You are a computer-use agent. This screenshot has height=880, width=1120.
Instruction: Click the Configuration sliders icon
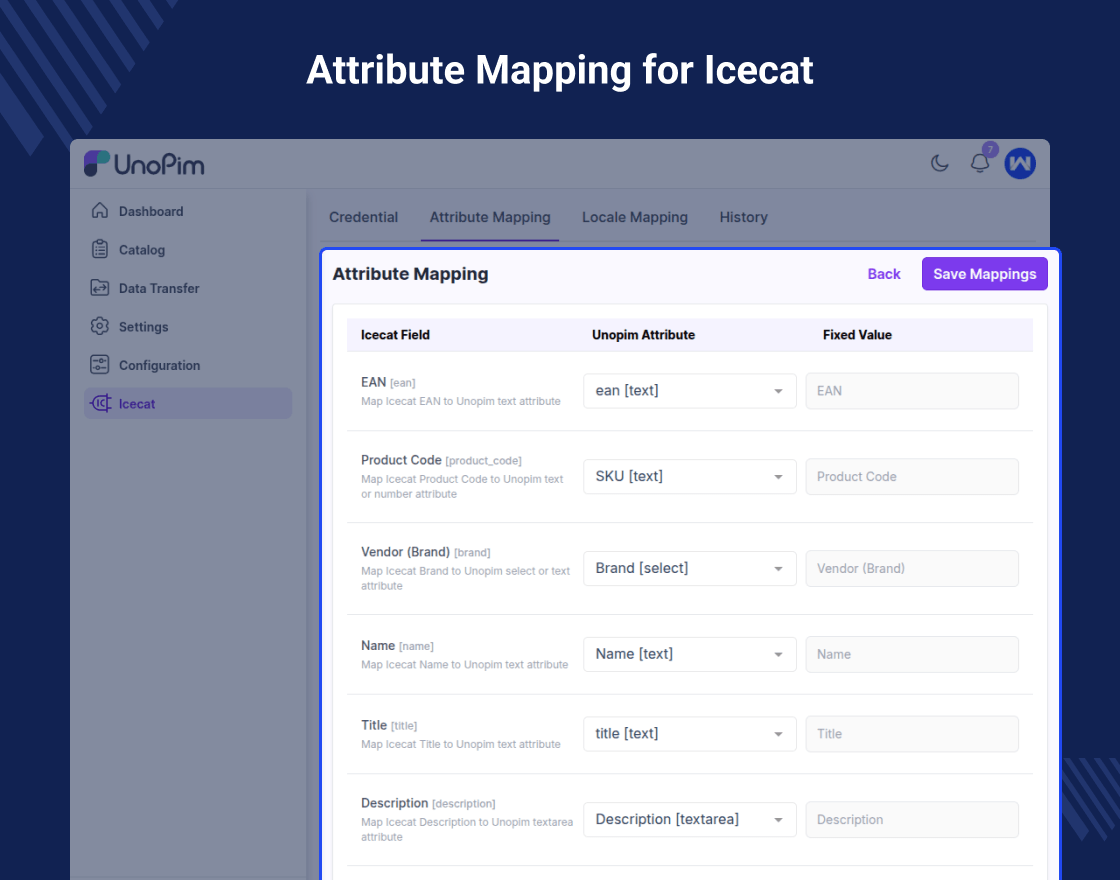100,365
